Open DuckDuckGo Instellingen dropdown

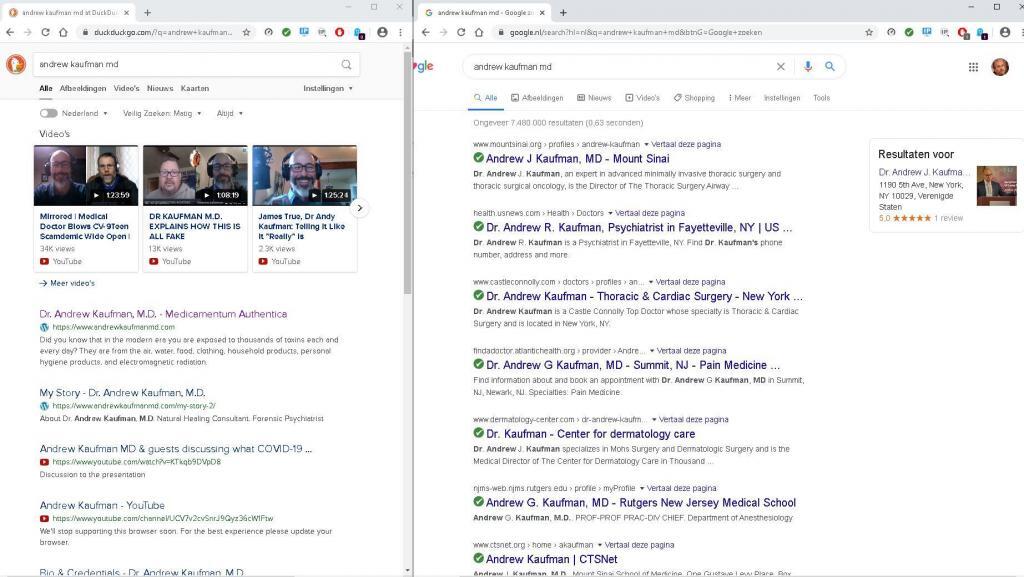point(328,88)
